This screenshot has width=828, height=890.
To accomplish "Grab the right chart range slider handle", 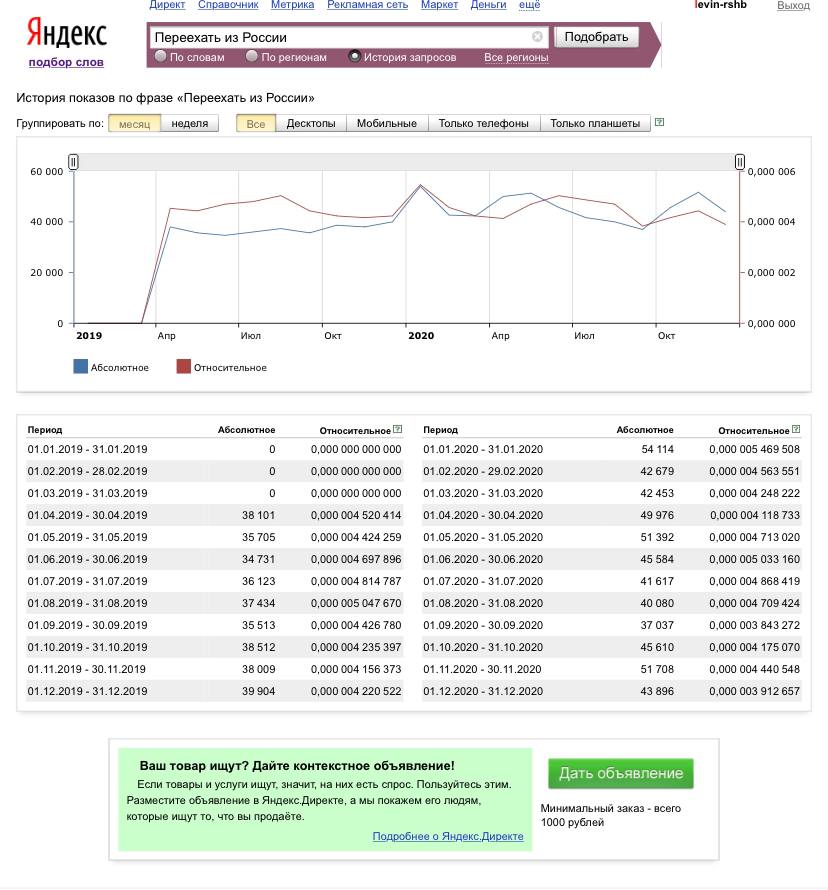I will pyautogui.click(x=739, y=162).
